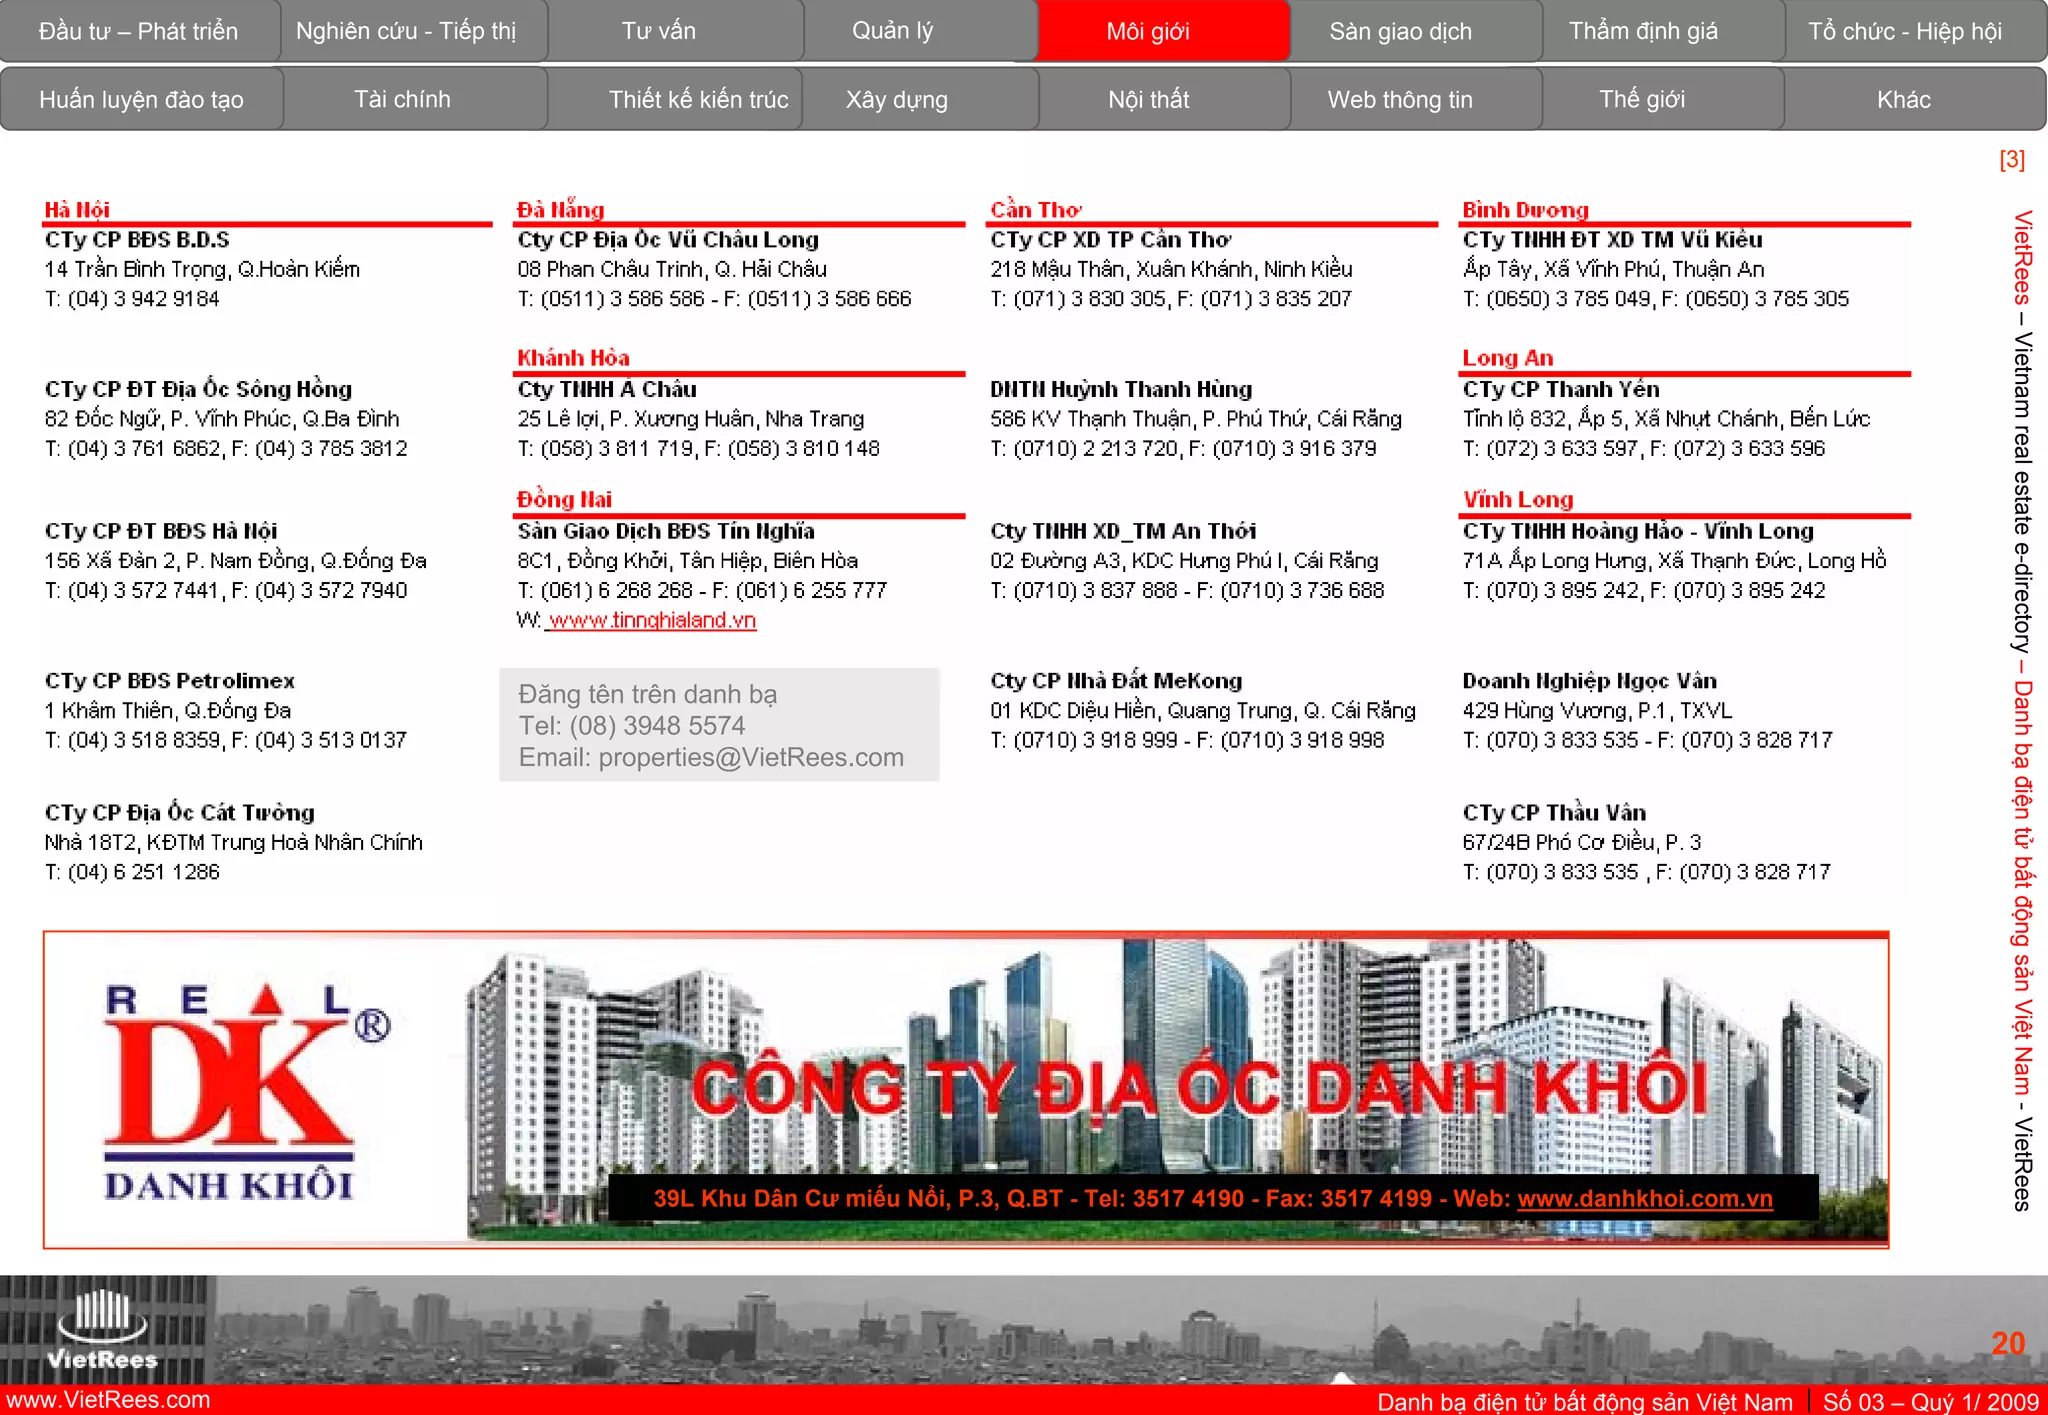
Task: Select Cty TNHH Á Châu entry
Action: (607, 389)
